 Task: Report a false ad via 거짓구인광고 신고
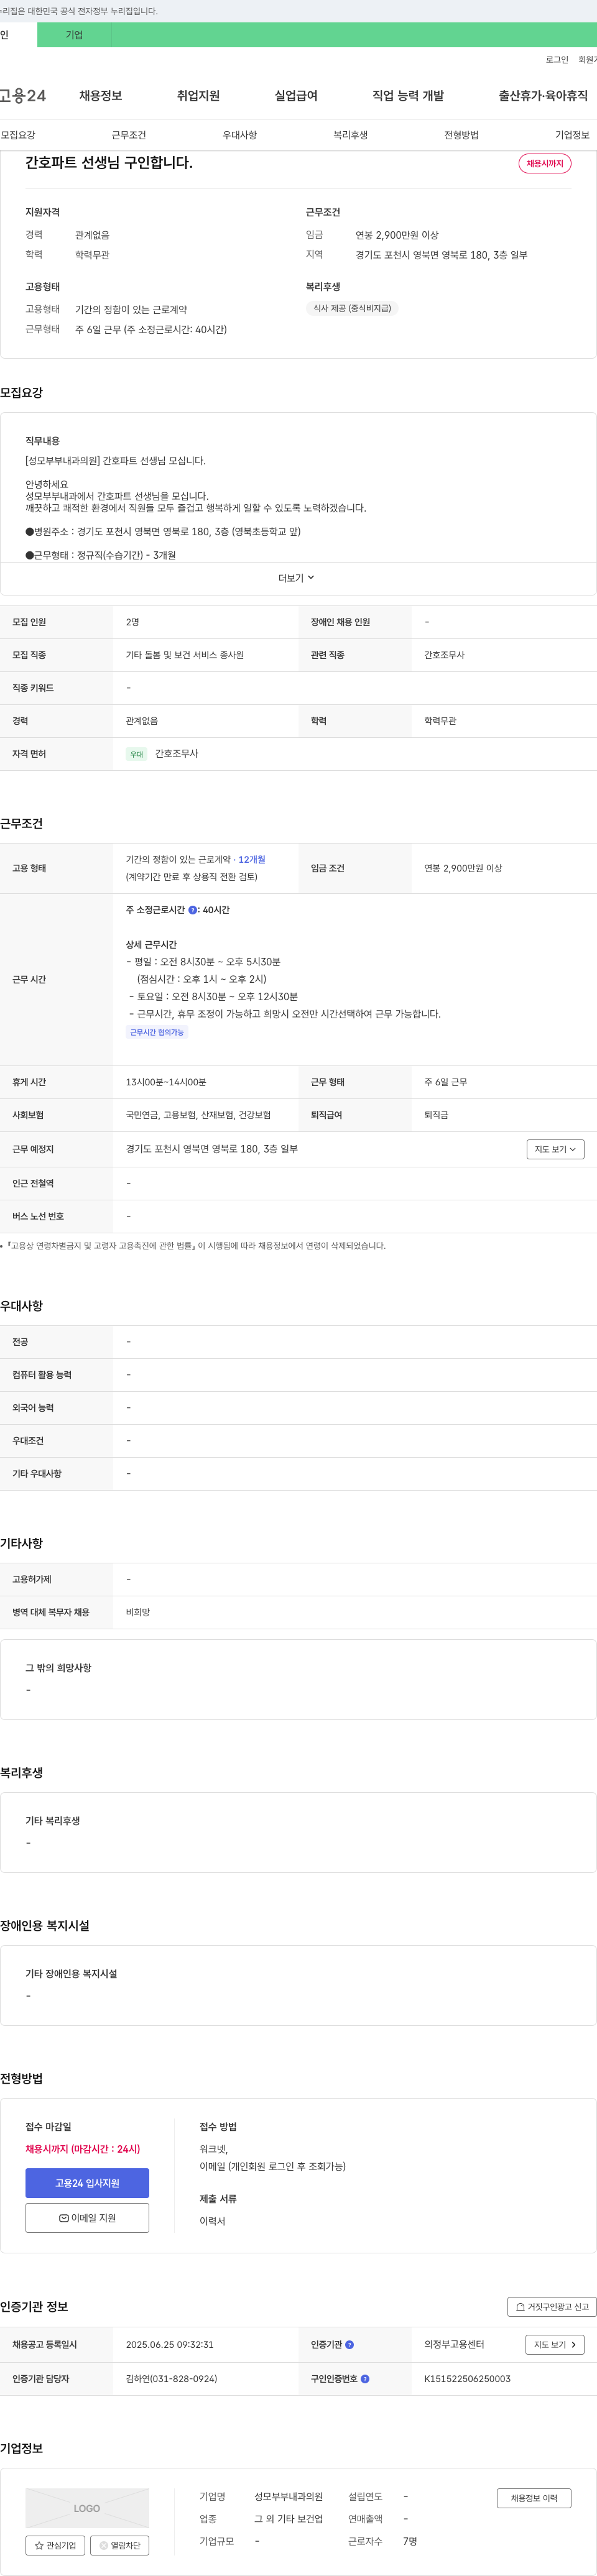point(552,2306)
